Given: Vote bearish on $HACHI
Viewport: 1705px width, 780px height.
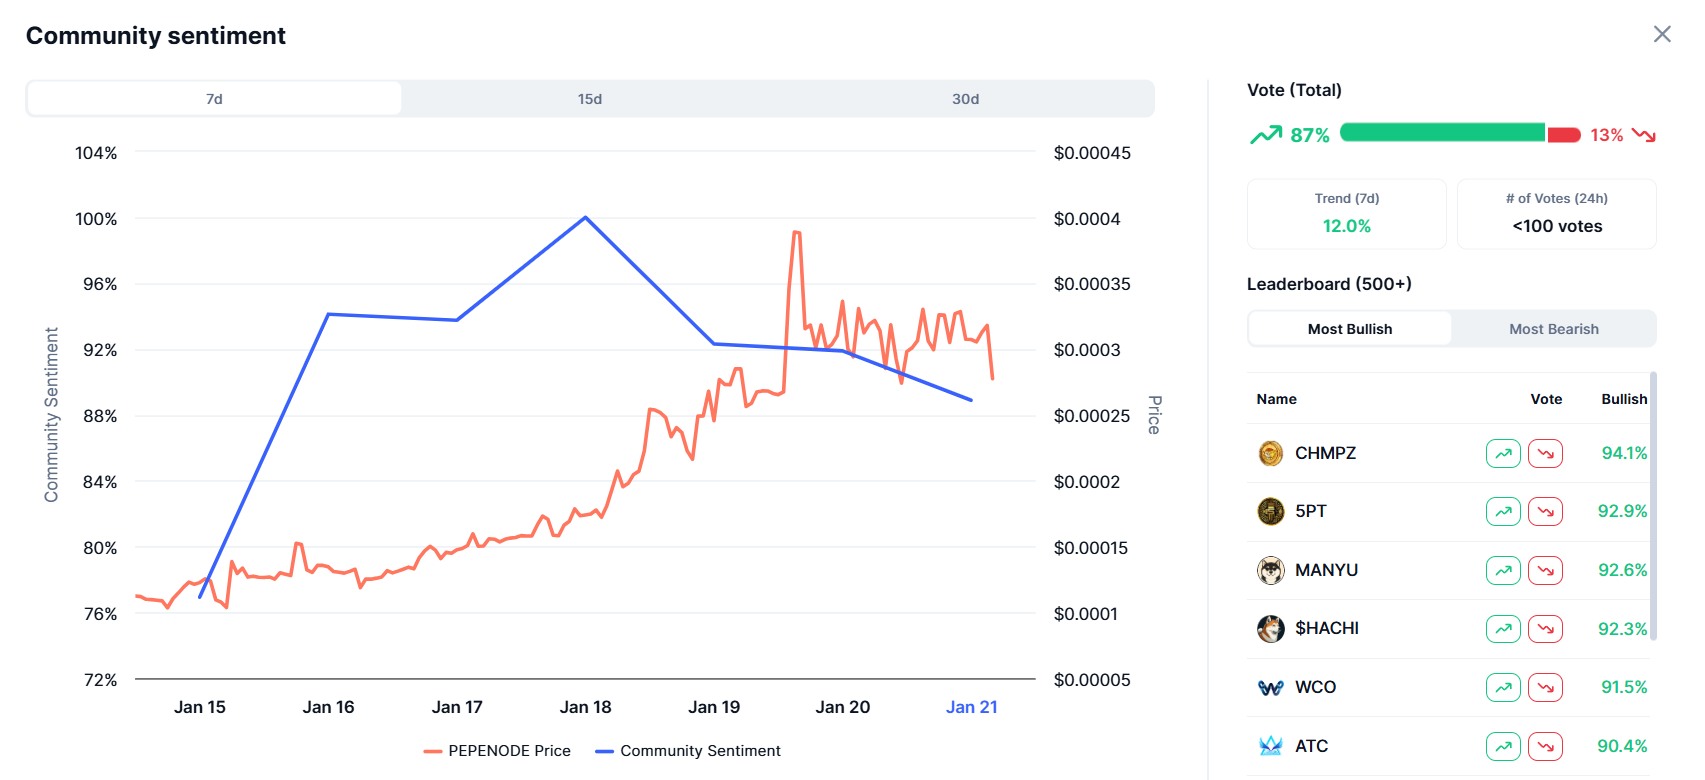Looking at the screenshot, I should [1545, 629].
